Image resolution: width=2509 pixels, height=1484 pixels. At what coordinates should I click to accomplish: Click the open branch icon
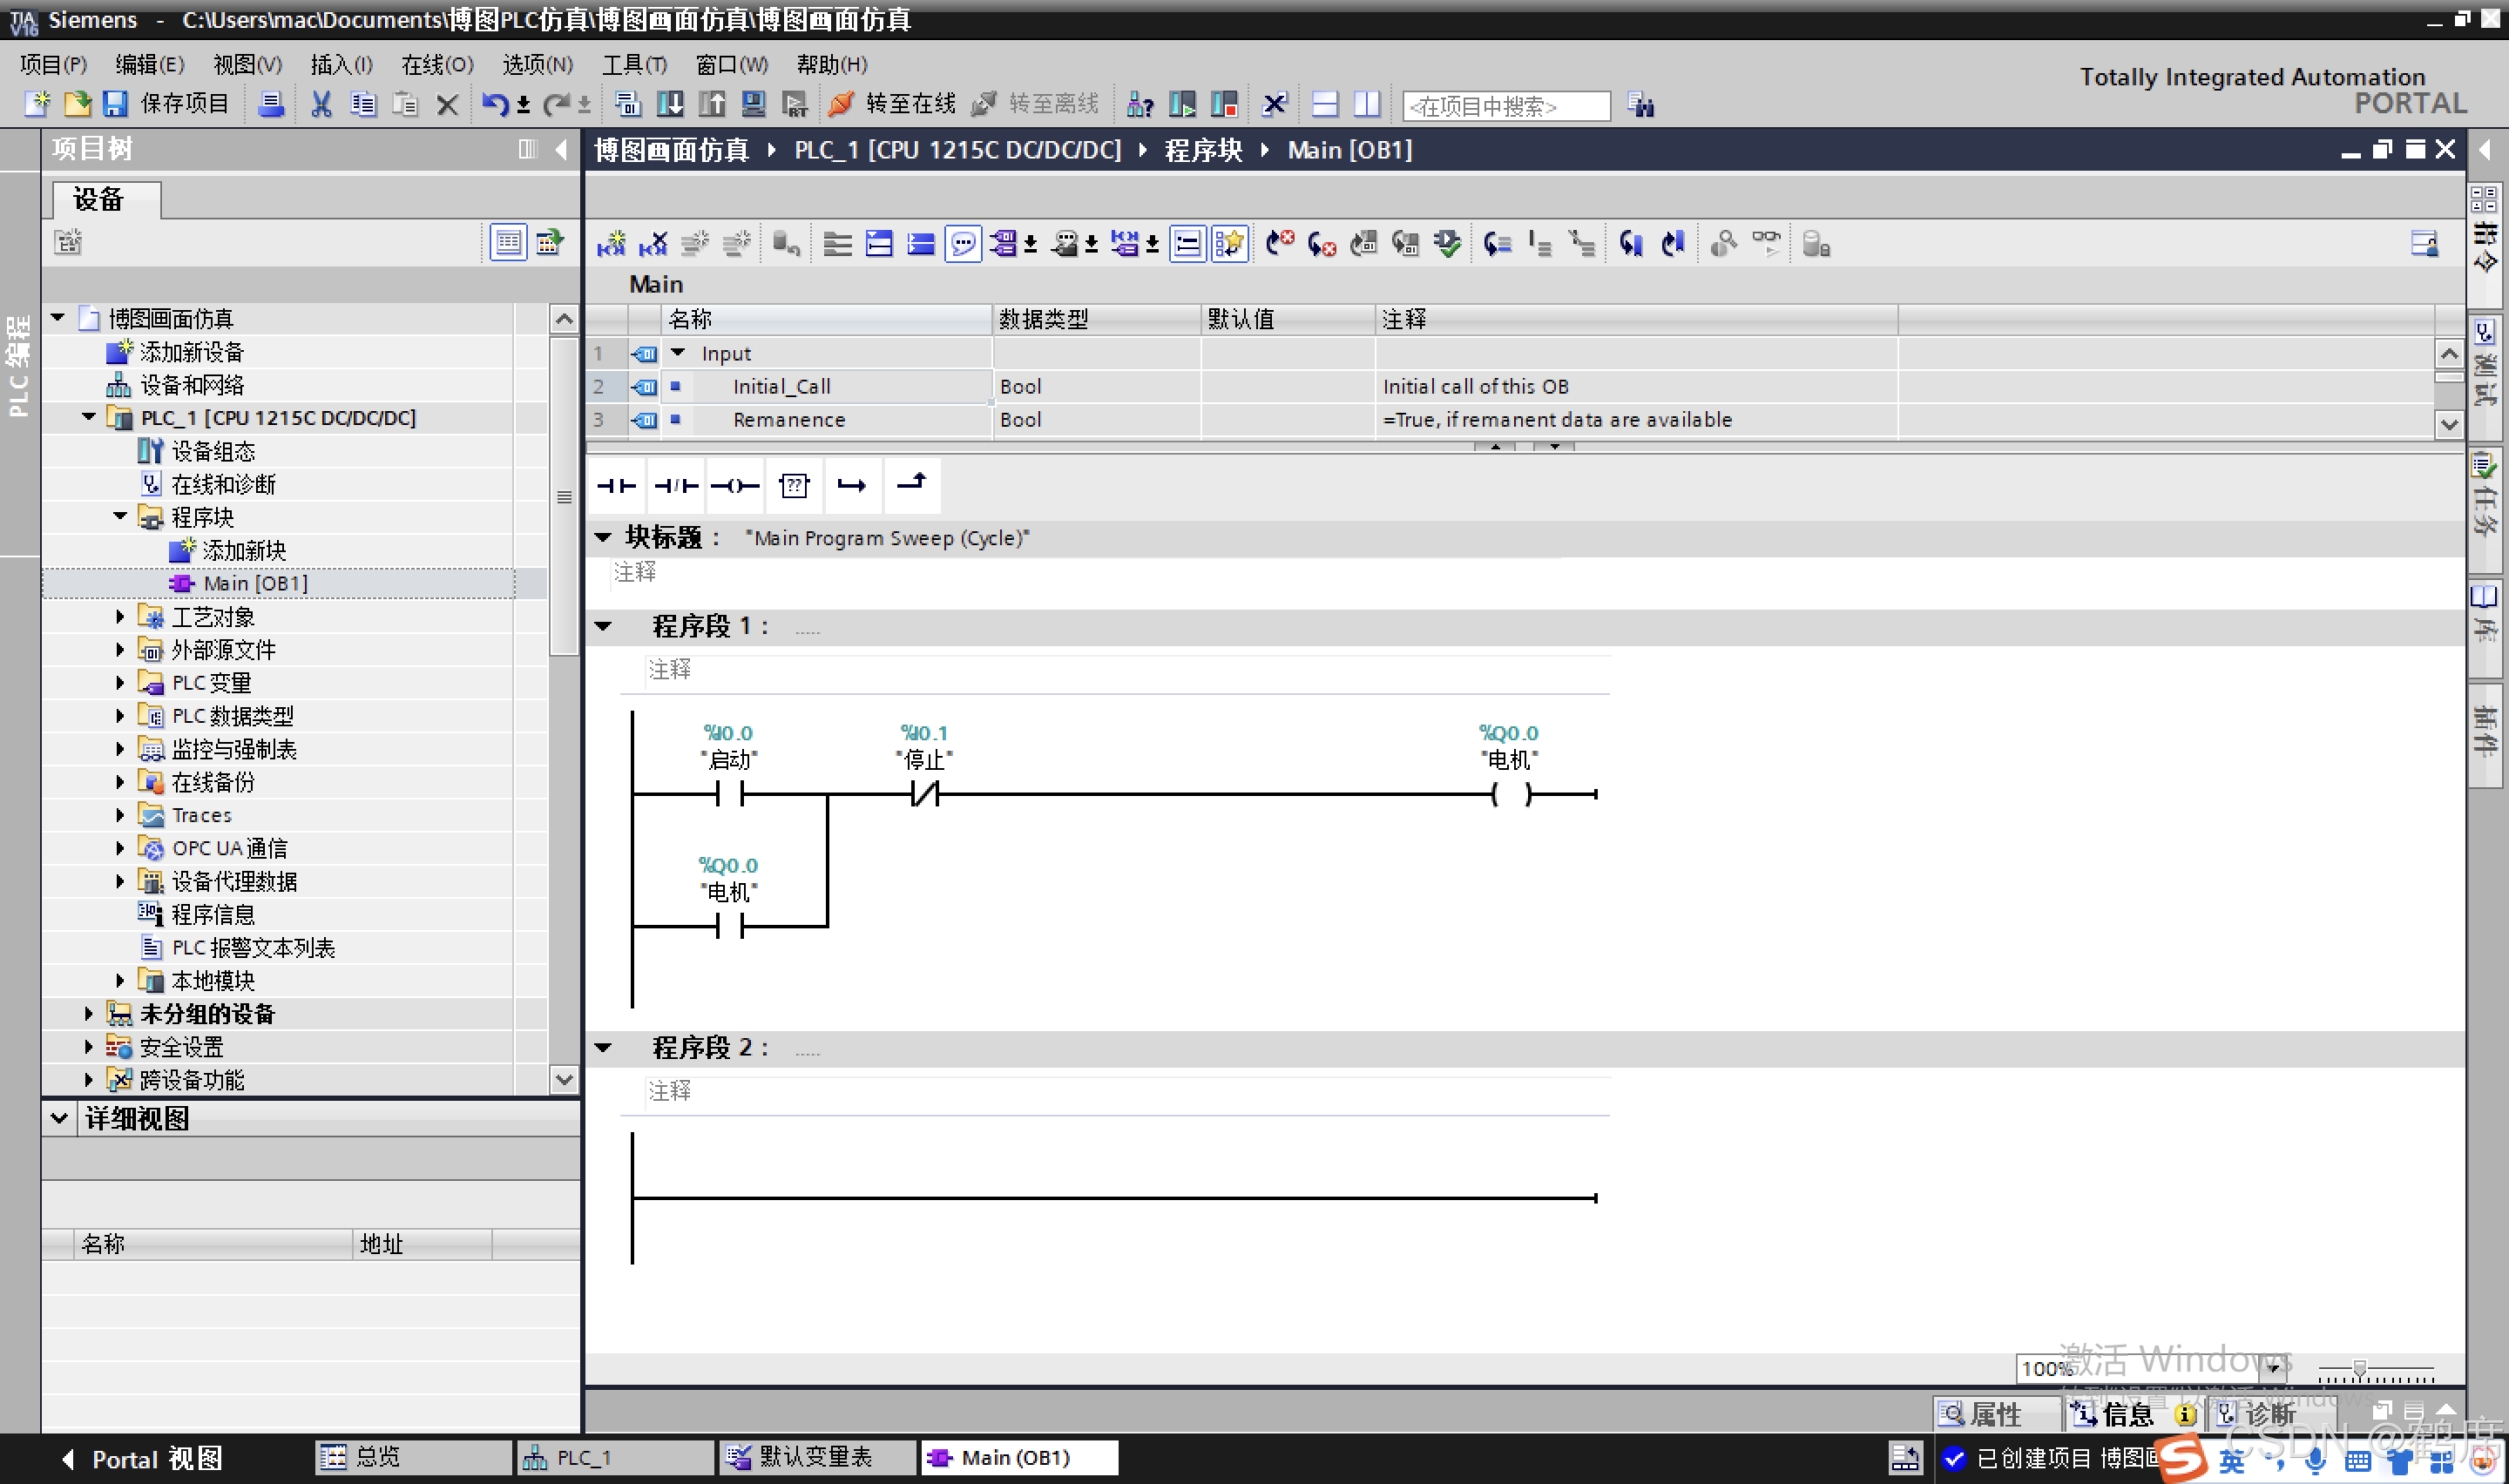pyautogui.click(x=852, y=486)
